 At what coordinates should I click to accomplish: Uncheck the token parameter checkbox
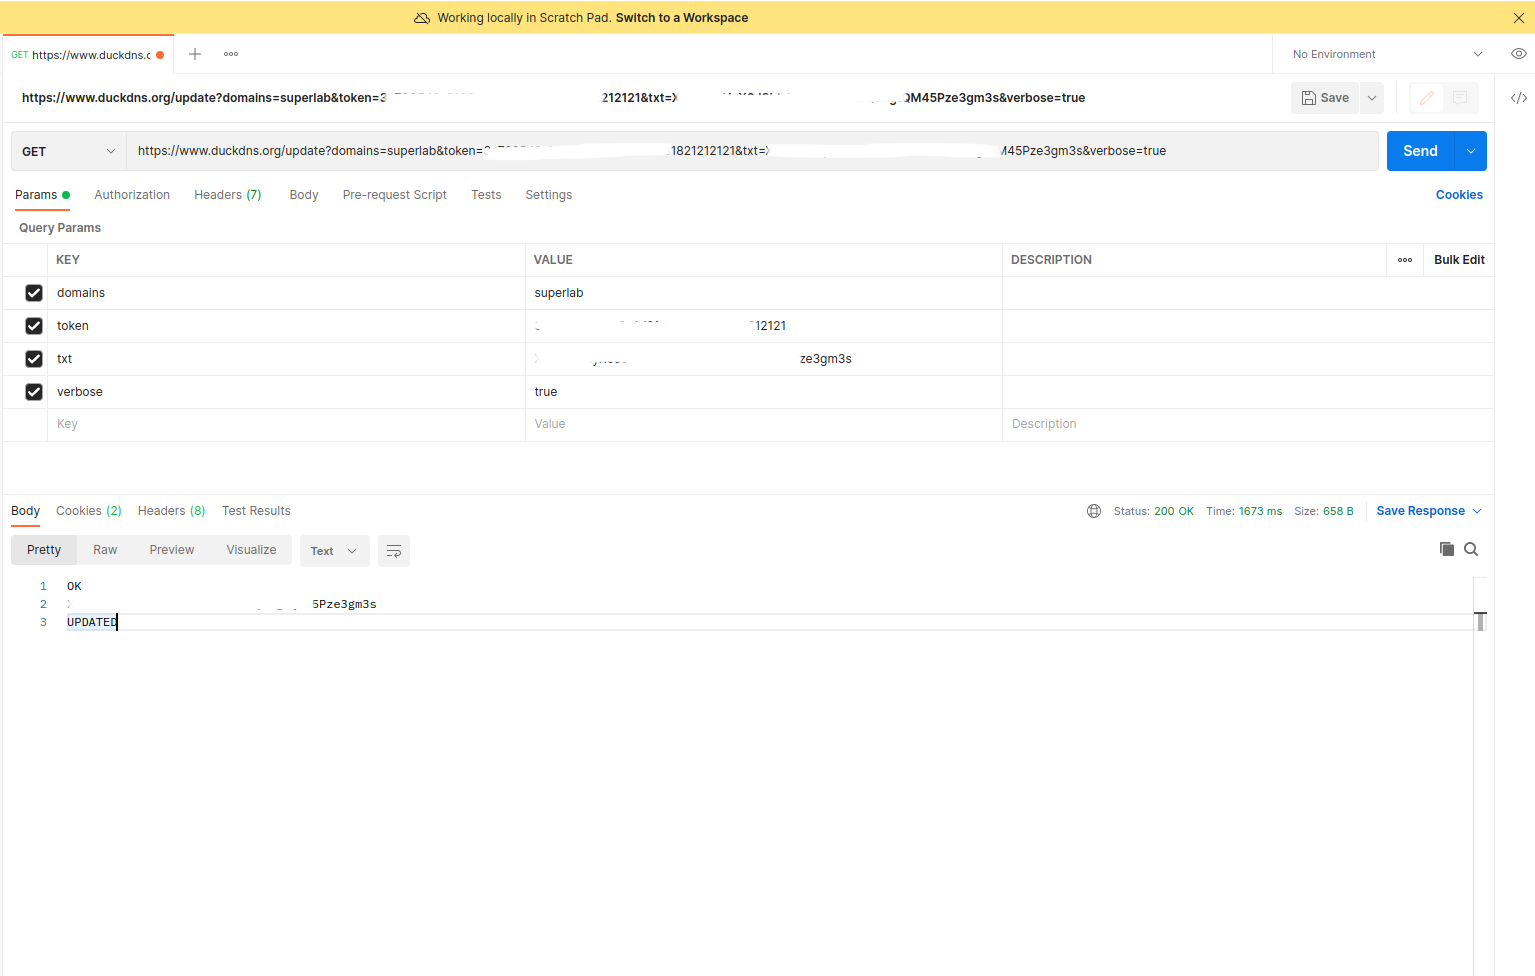pyautogui.click(x=34, y=326)
